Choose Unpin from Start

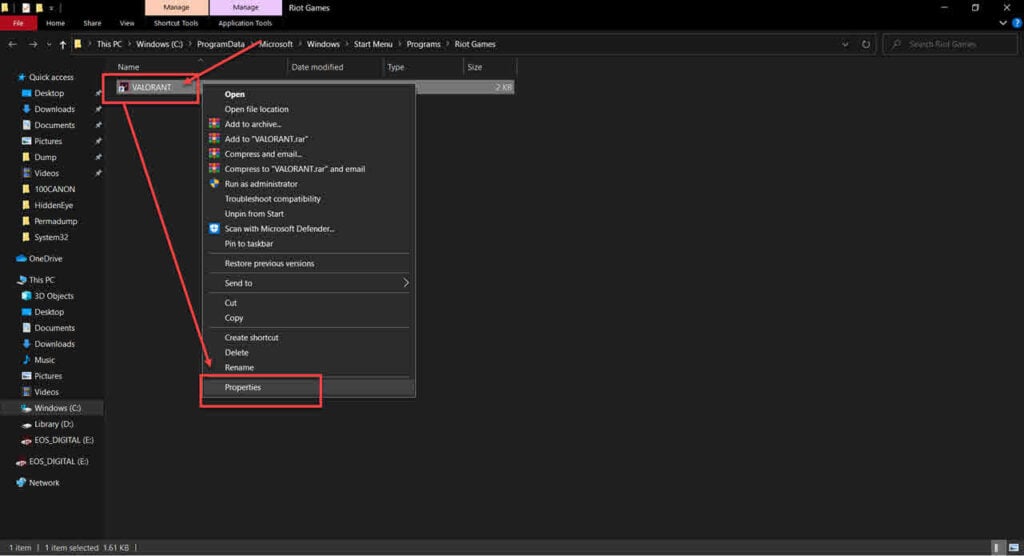pyautogui.click(x=254, y=214)
